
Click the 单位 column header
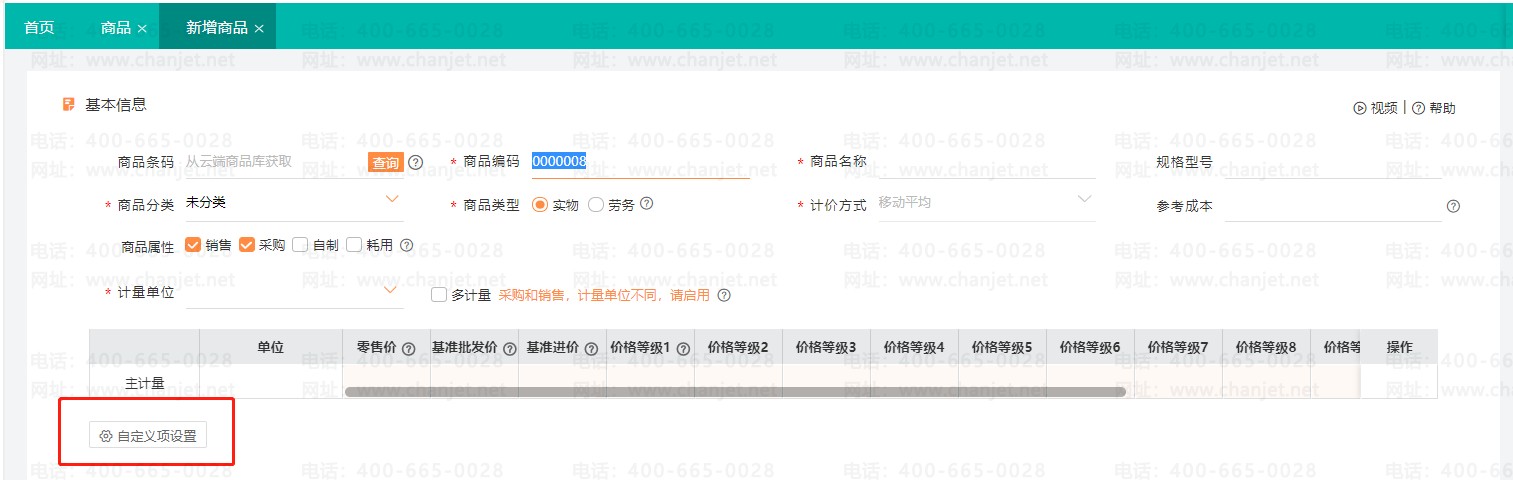click(271, 347)
